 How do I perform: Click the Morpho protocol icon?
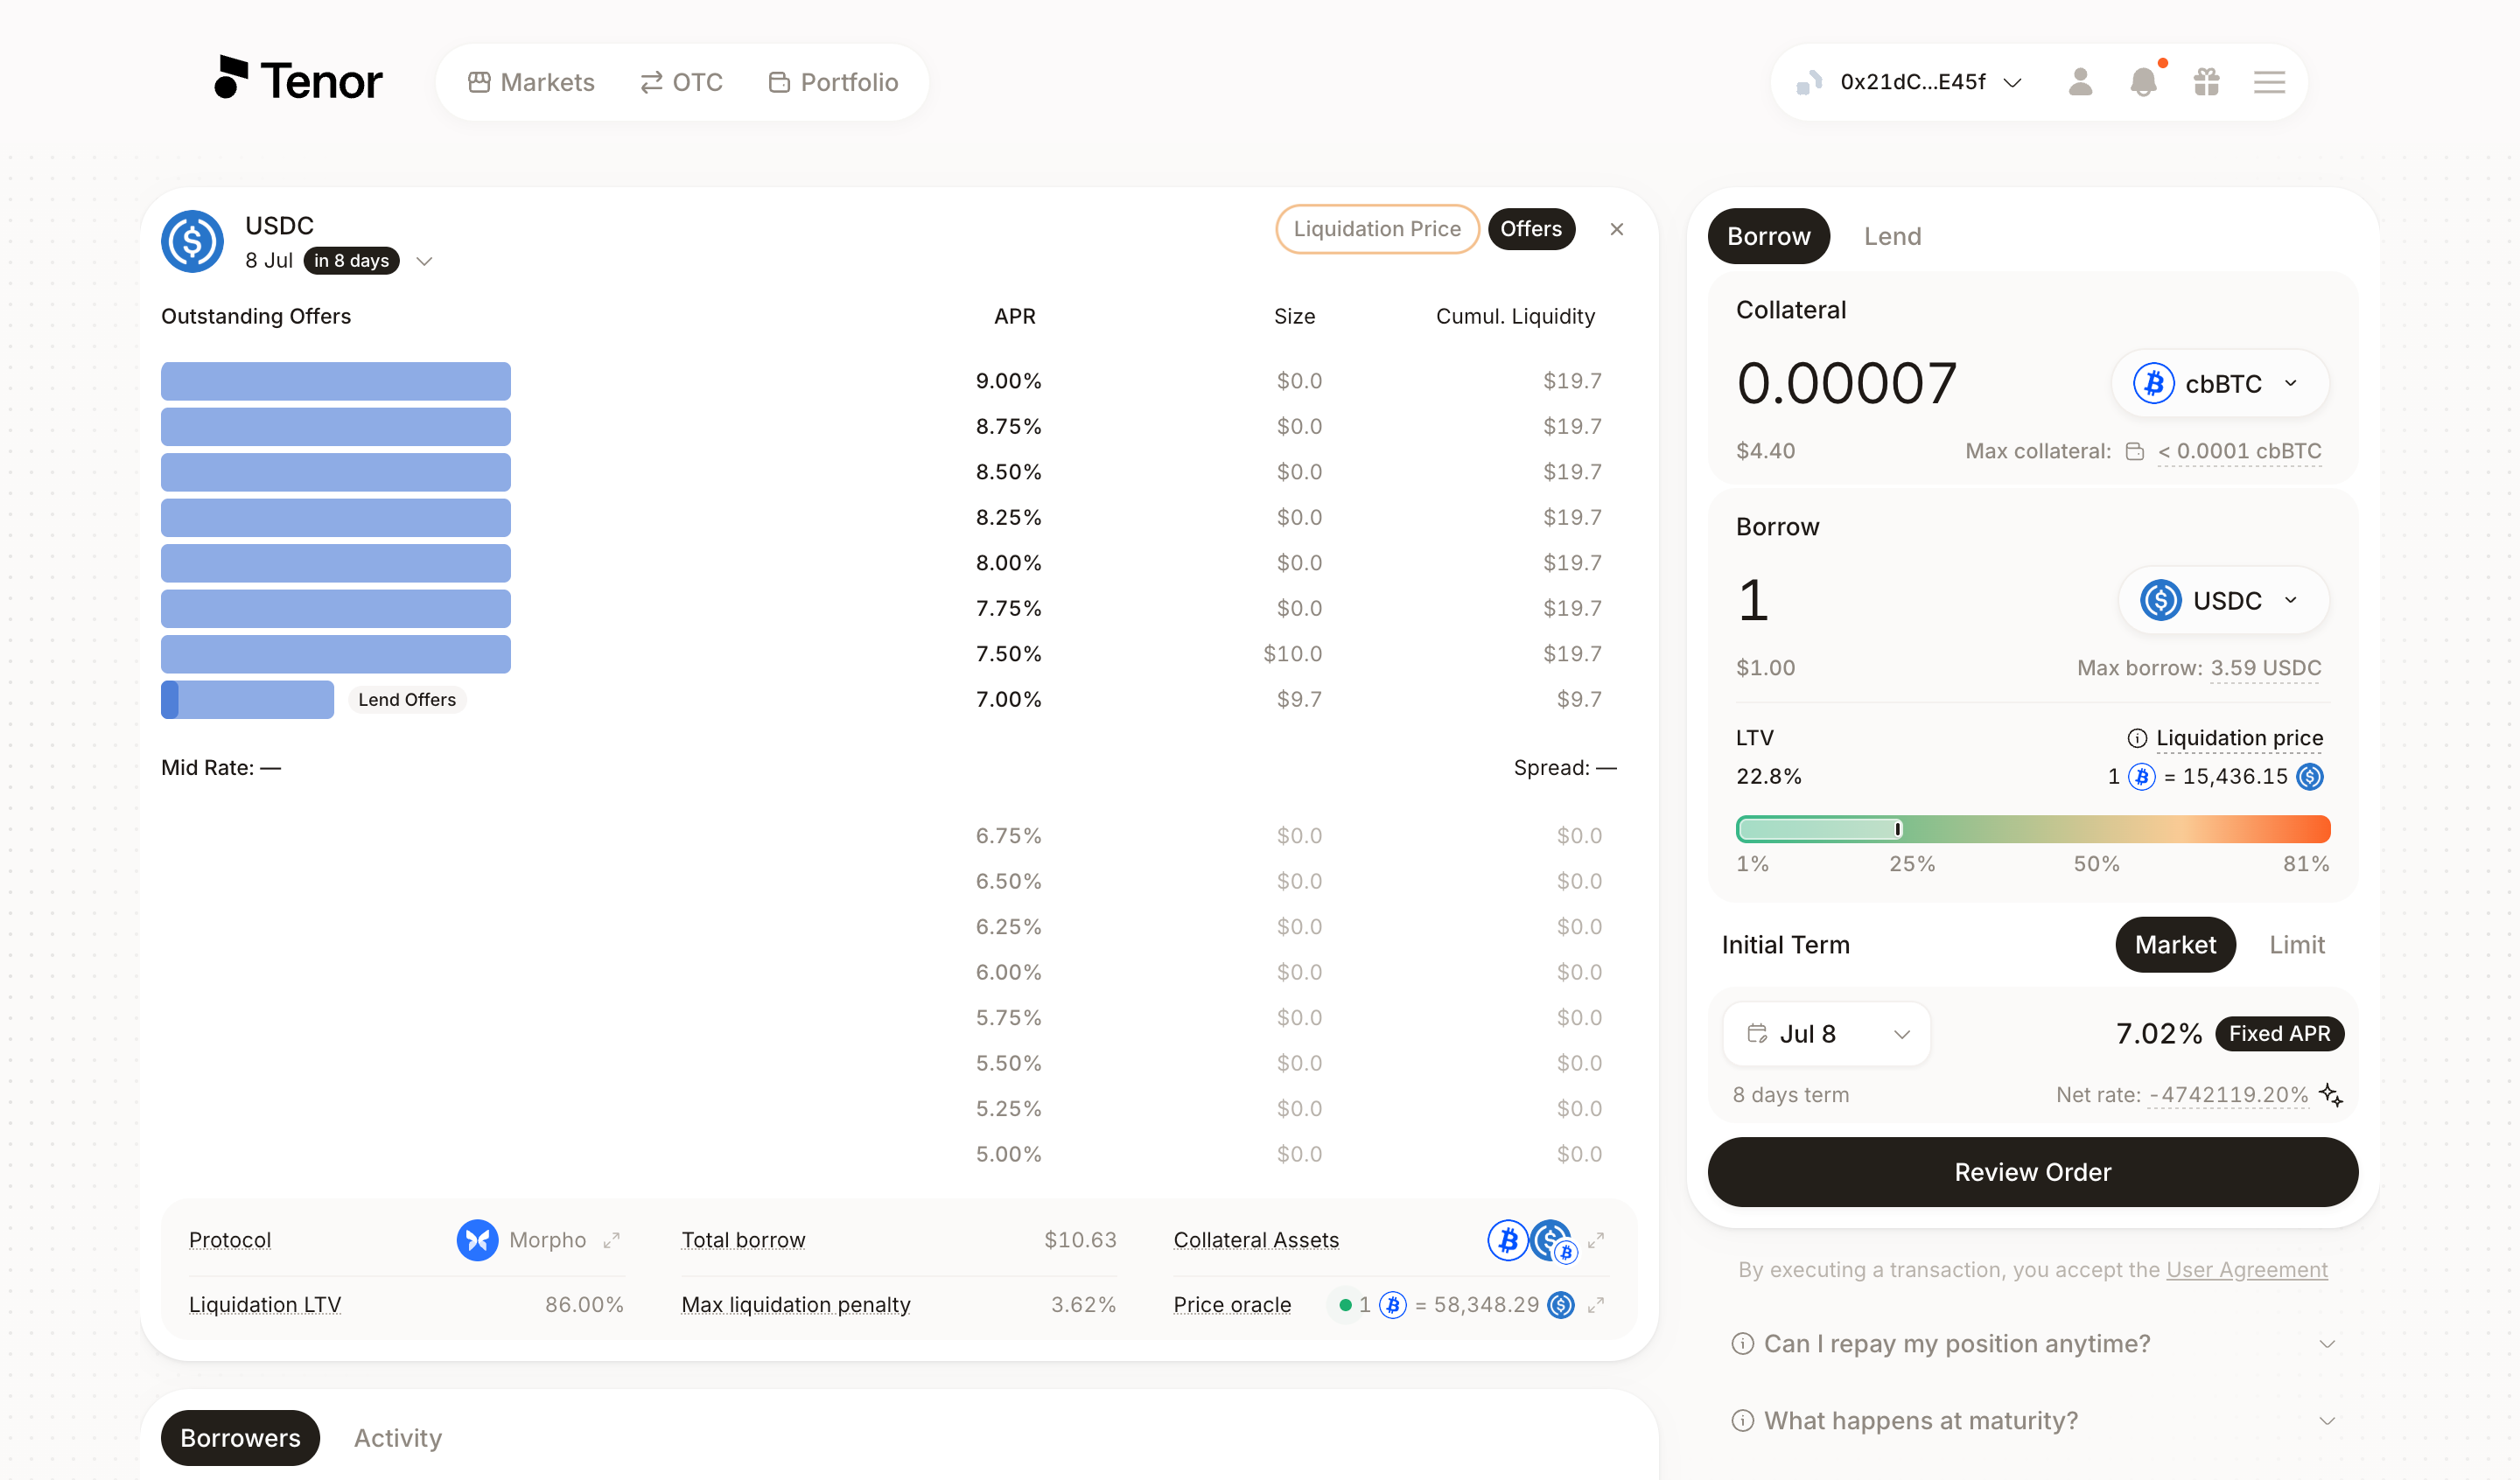477,1240
